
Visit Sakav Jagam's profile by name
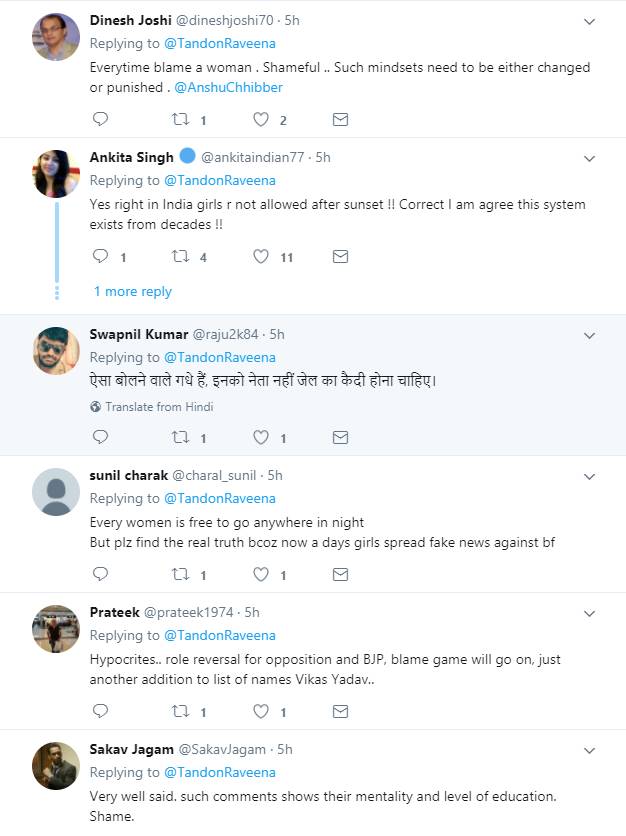tap(130, 749)
